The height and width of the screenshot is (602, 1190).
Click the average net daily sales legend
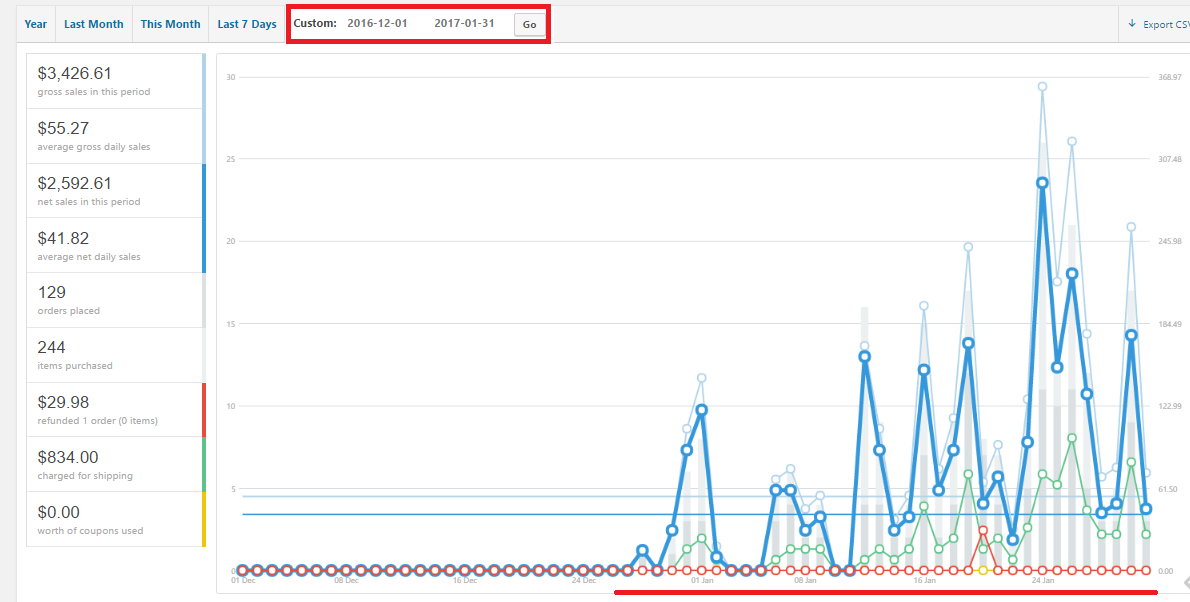click(x=115, y=245)
